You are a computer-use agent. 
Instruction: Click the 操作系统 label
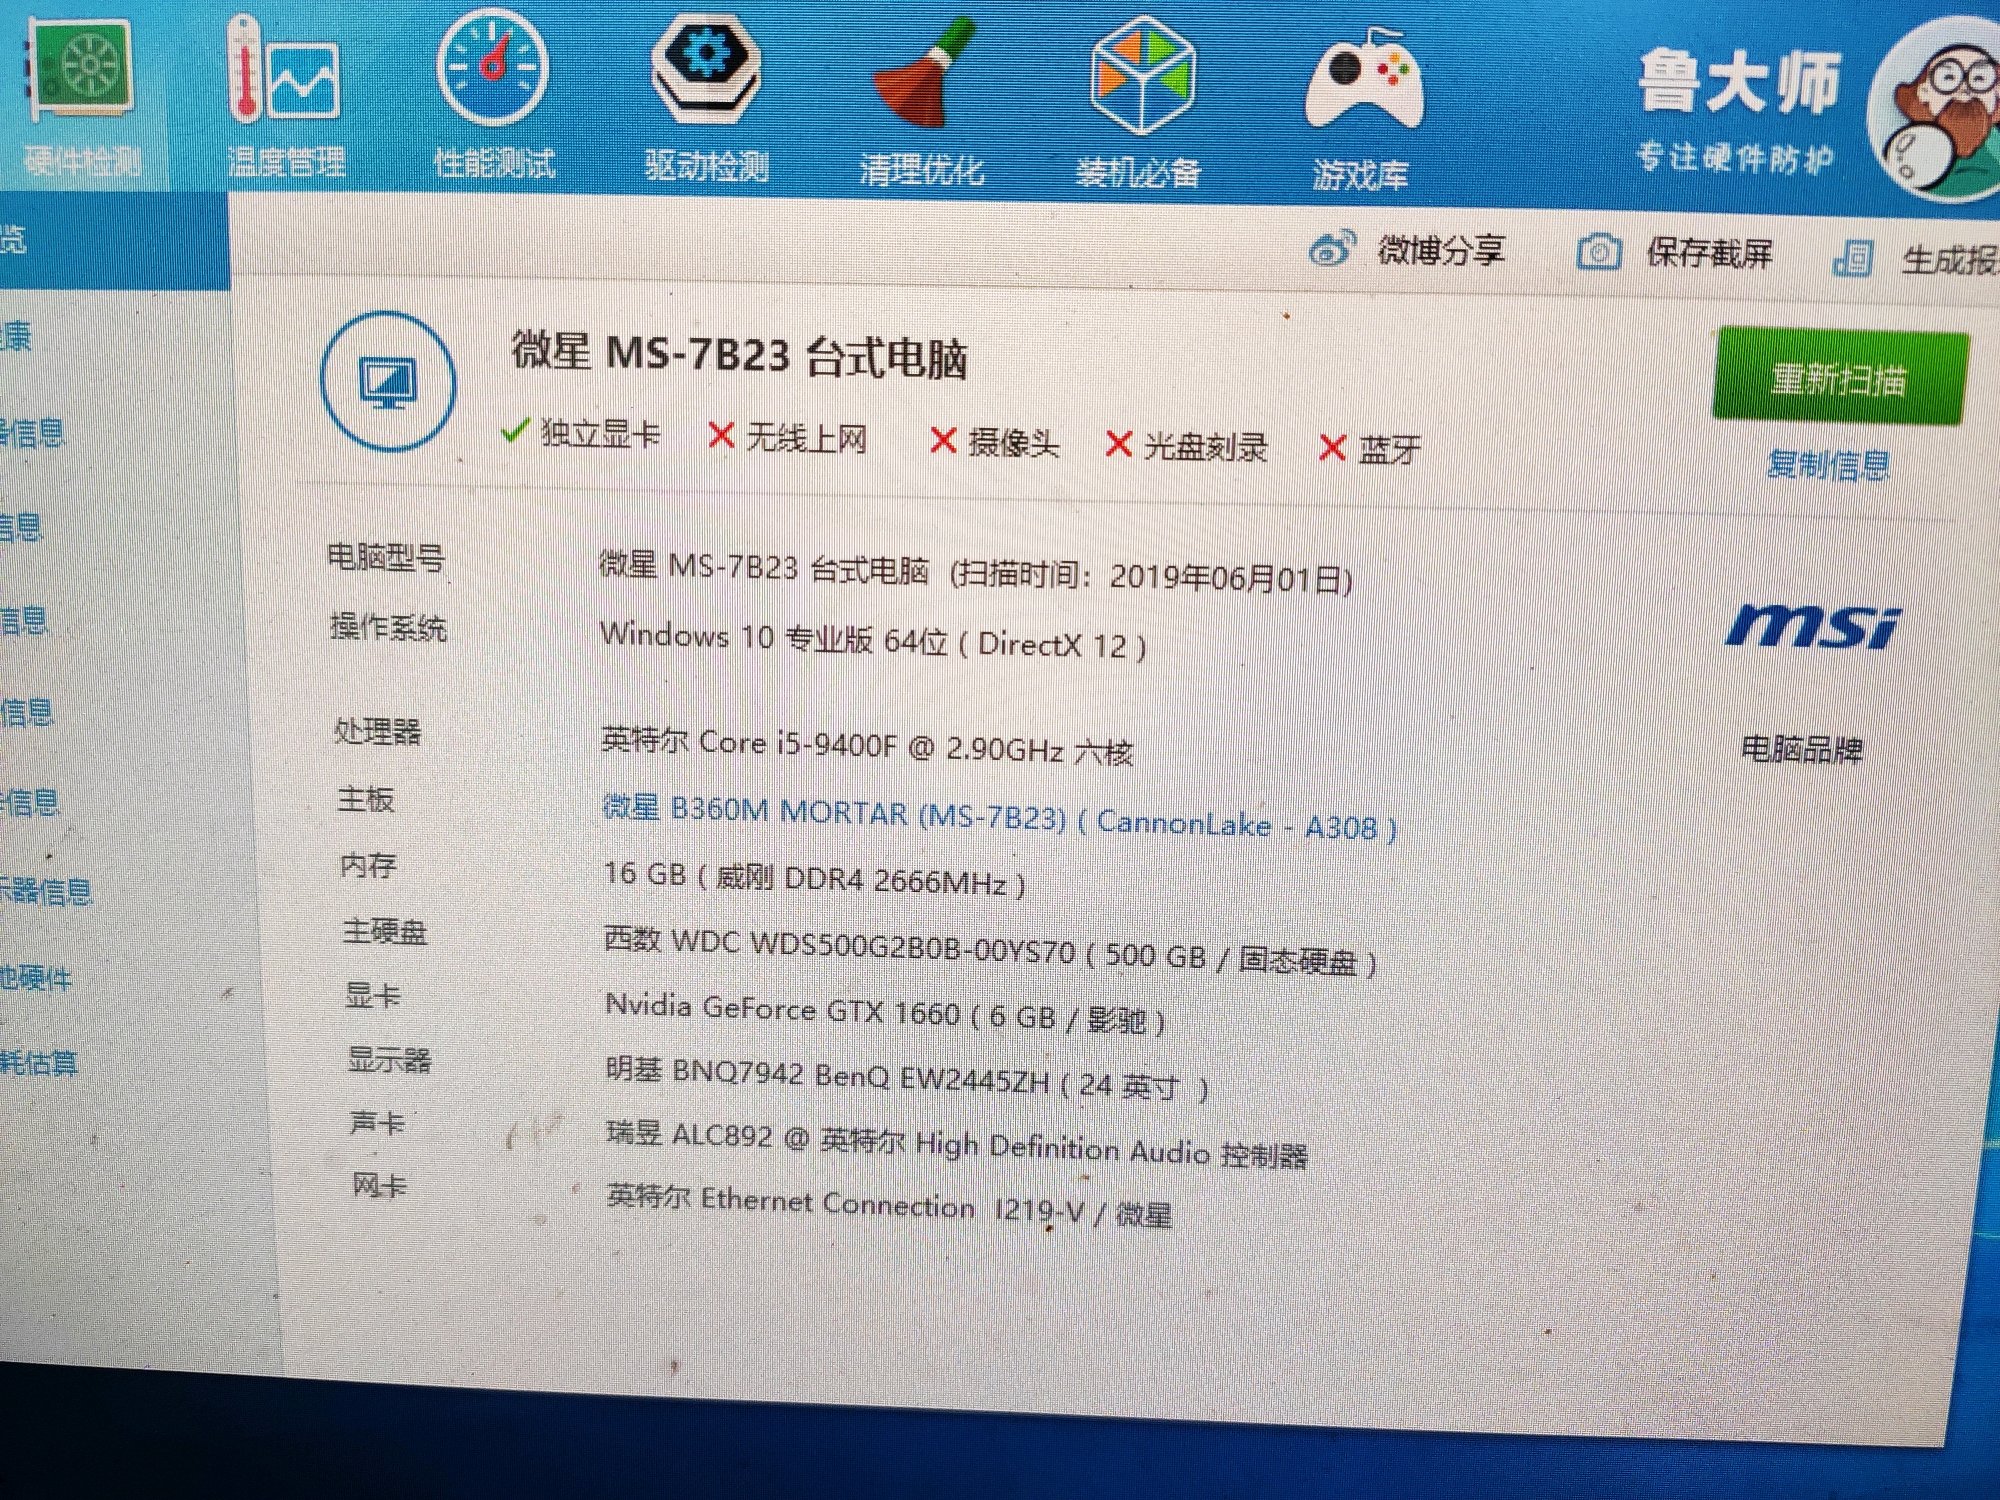click(x=388, y=627)
